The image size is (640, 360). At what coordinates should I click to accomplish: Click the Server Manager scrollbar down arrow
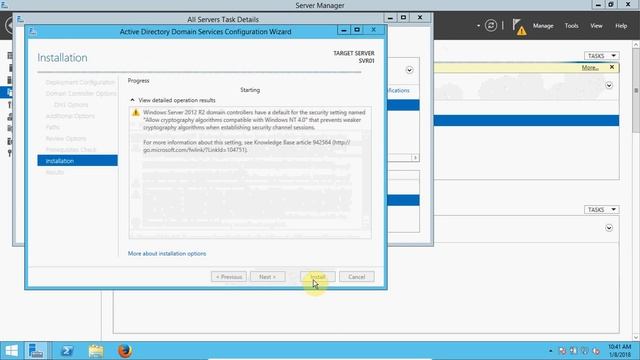pyautogui.click(x=636, y=337)
